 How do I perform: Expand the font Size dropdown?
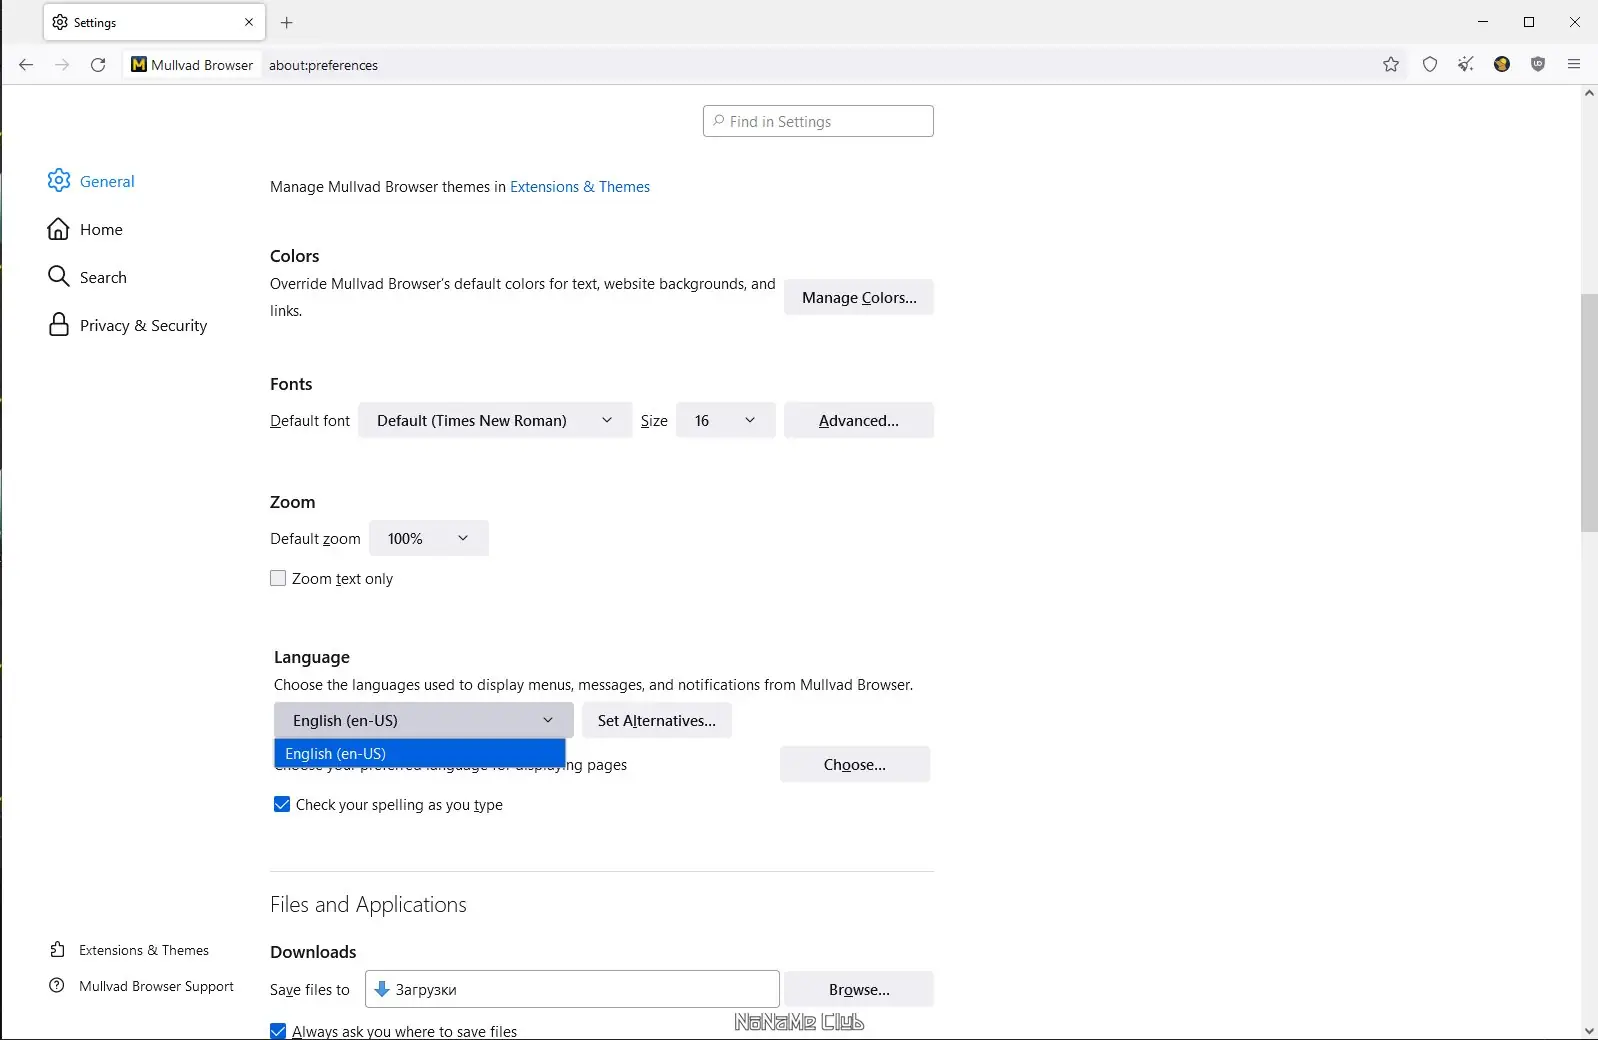tap(726, 421)
